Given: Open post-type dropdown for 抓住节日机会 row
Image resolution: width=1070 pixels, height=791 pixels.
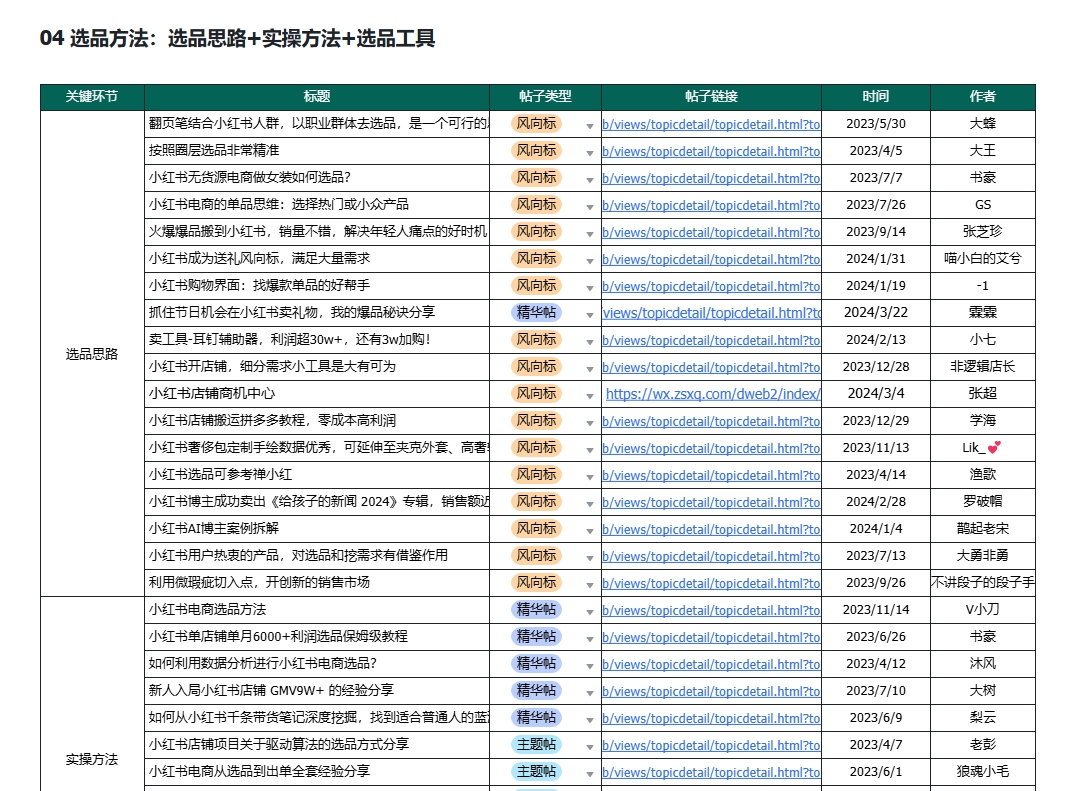Looking at the screenshot, I should tap(590, 315).
